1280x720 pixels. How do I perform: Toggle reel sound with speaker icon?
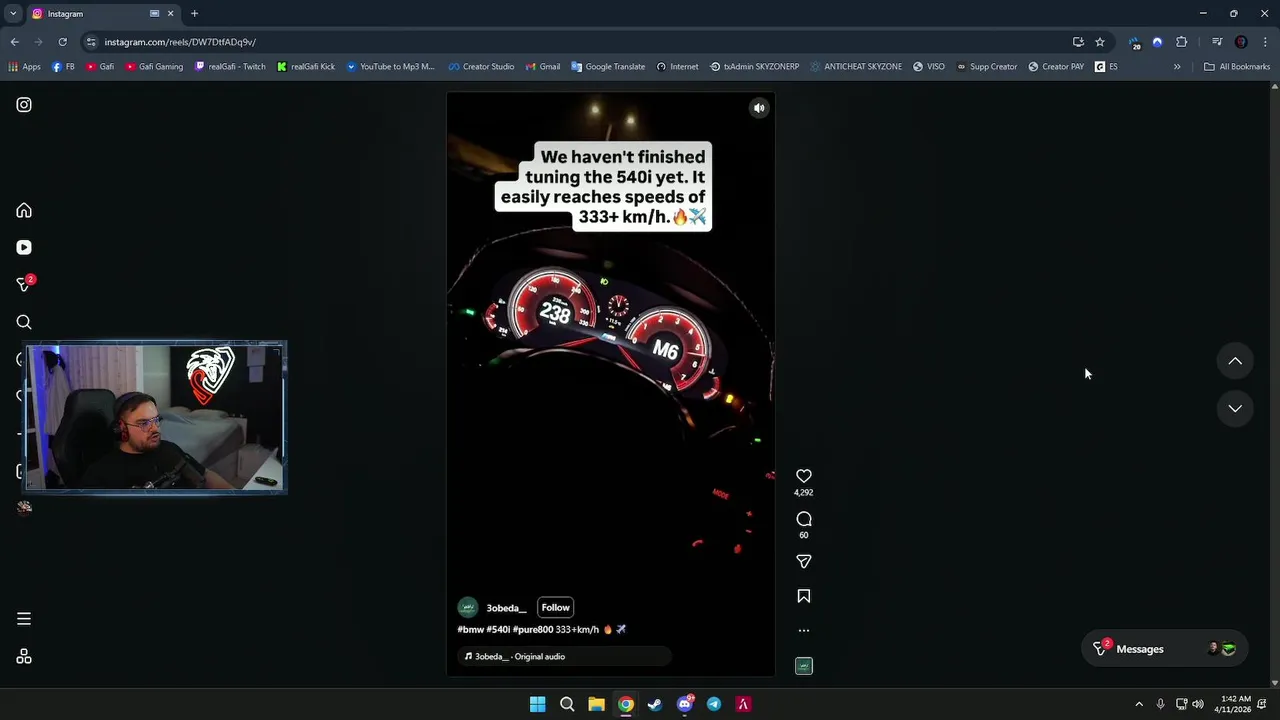(759, 108)
